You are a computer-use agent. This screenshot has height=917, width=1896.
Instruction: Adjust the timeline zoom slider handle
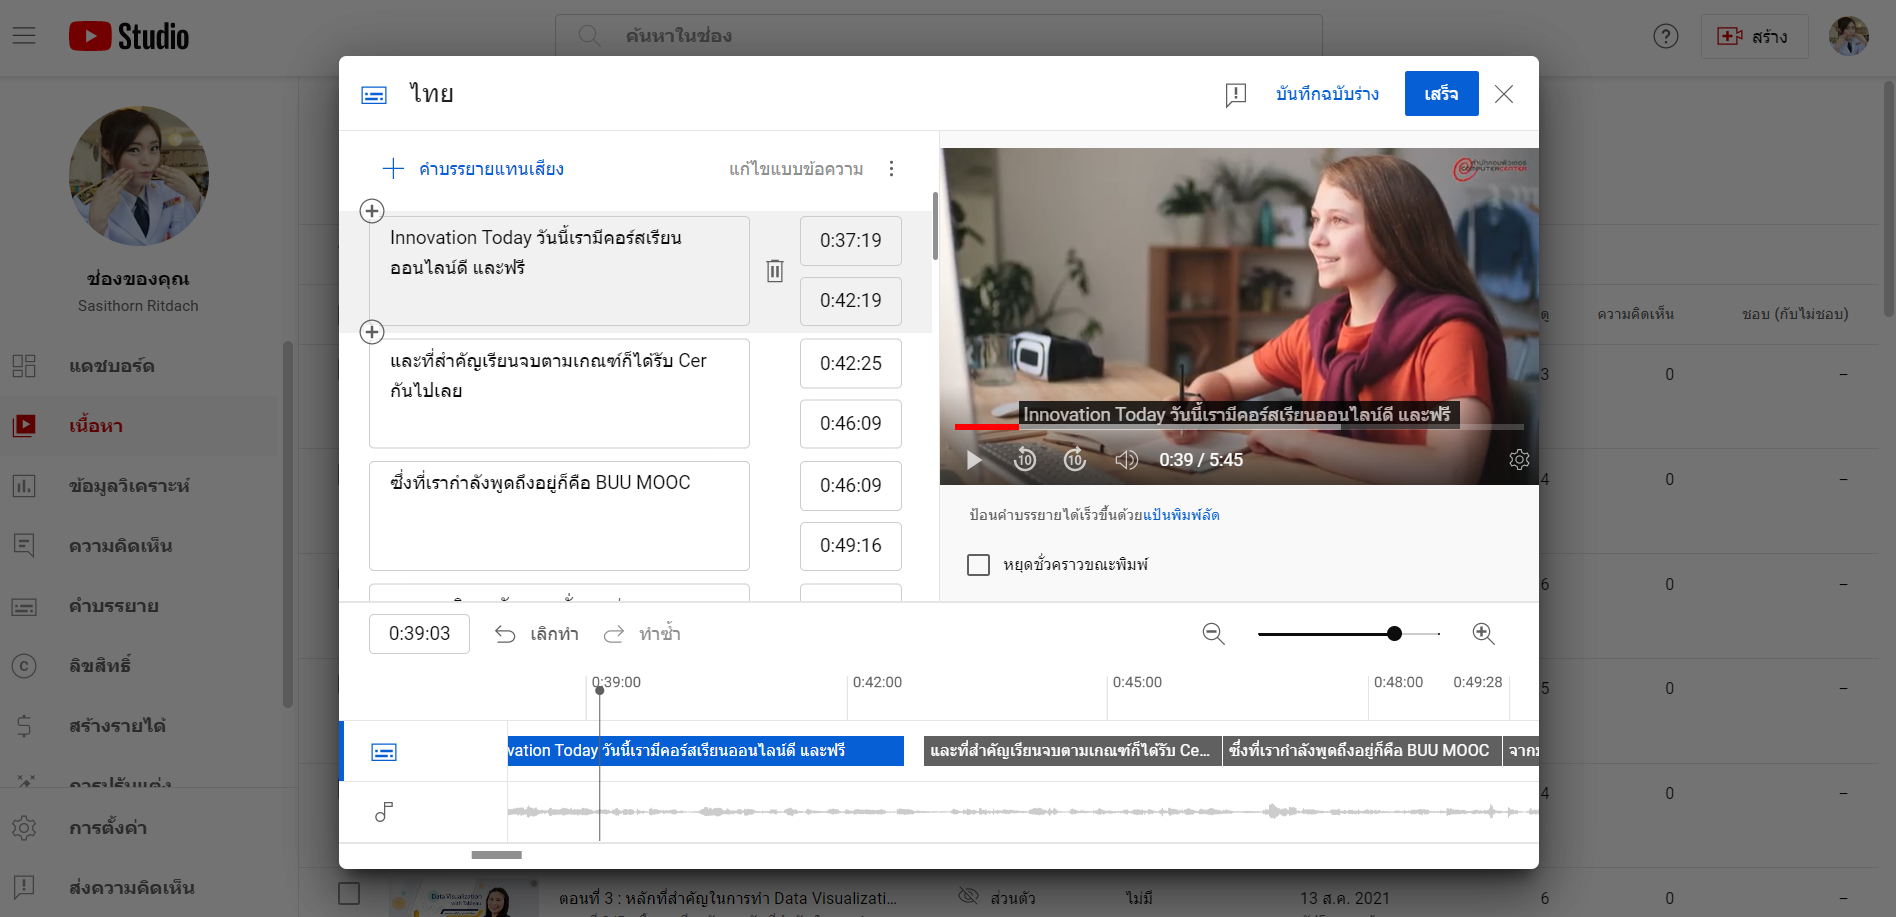[1394, 634]
